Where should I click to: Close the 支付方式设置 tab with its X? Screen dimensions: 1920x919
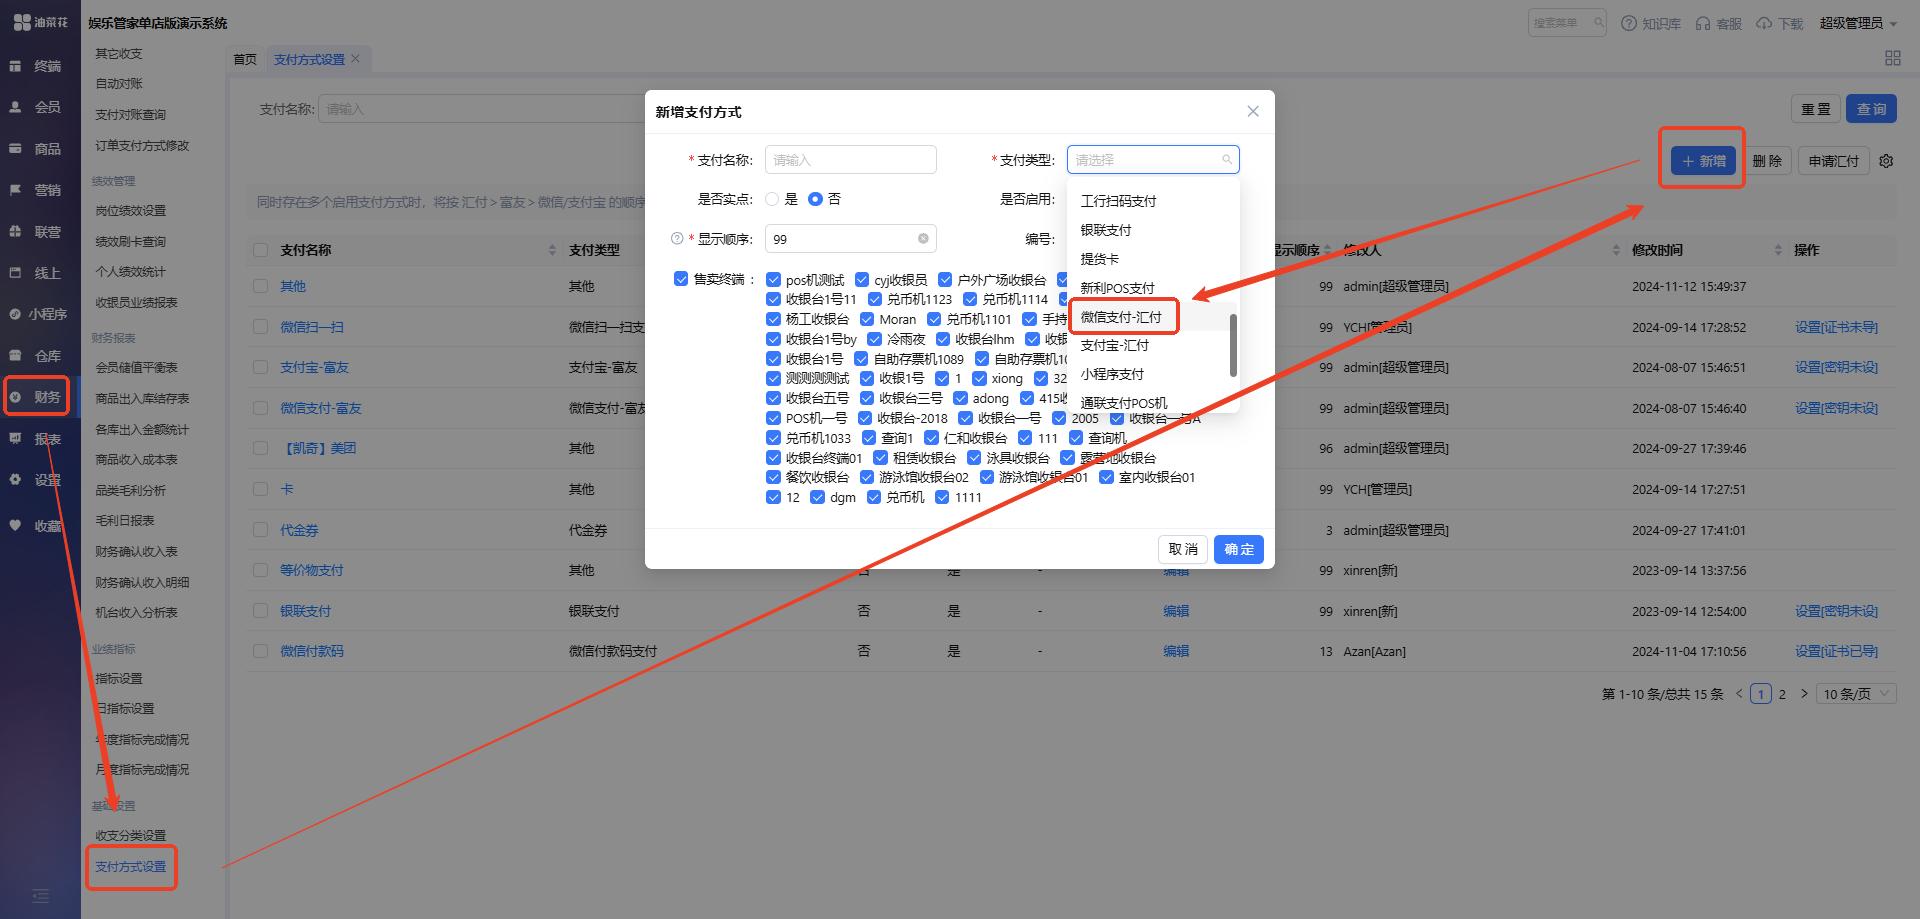click(355, 59)
